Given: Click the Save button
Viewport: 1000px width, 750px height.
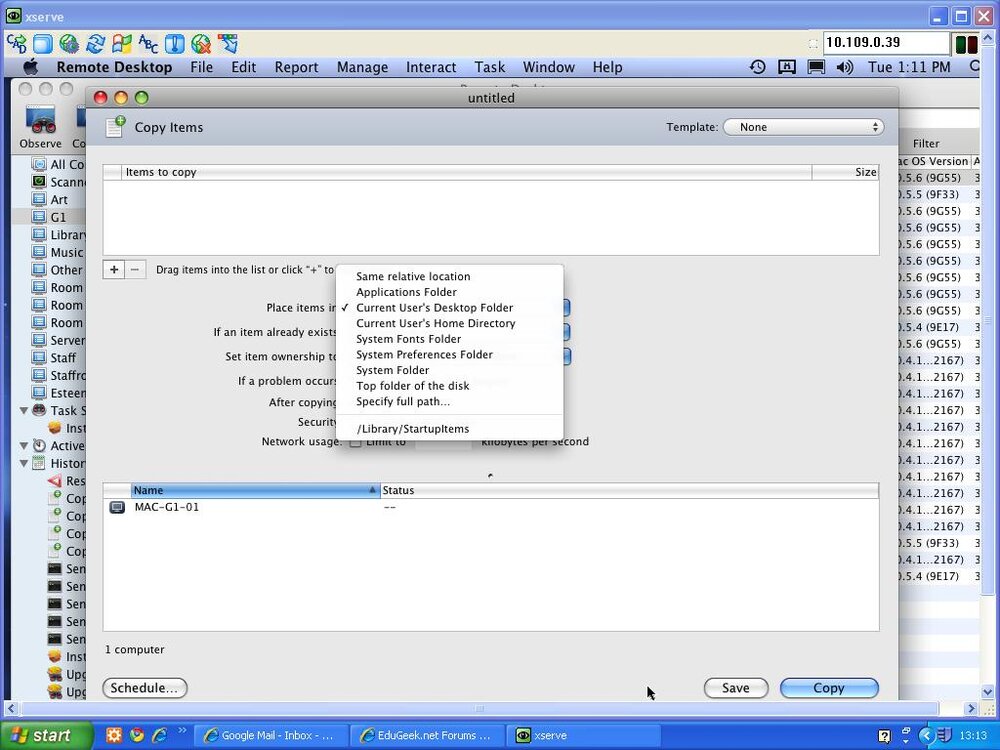Looking at the screenshot, I should [735, 688].
